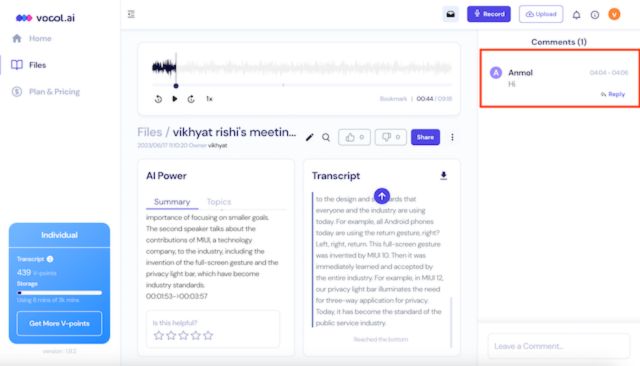
Task: Click the Individual plan header
Action: point(59,235)
